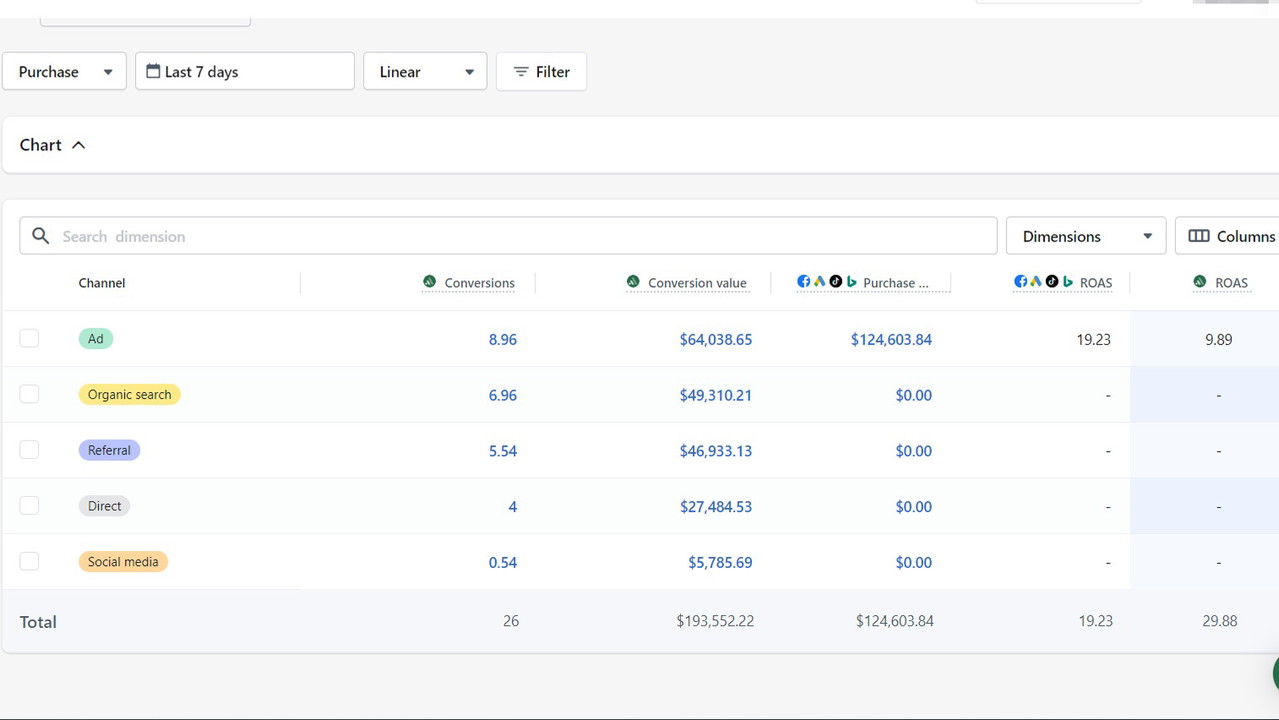Click the green icon beside Conversions header
This screenshot has width=1279, height=720.
coord(429,282)
